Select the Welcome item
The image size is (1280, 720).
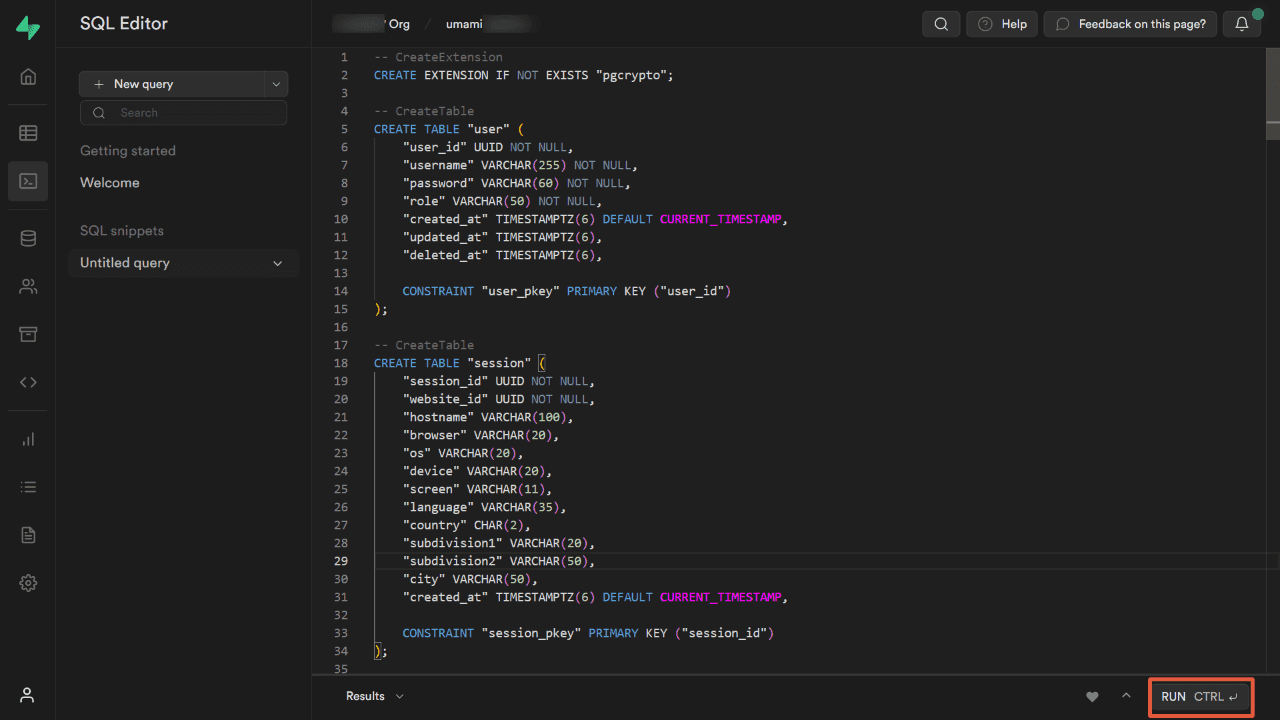click(110, 183)
